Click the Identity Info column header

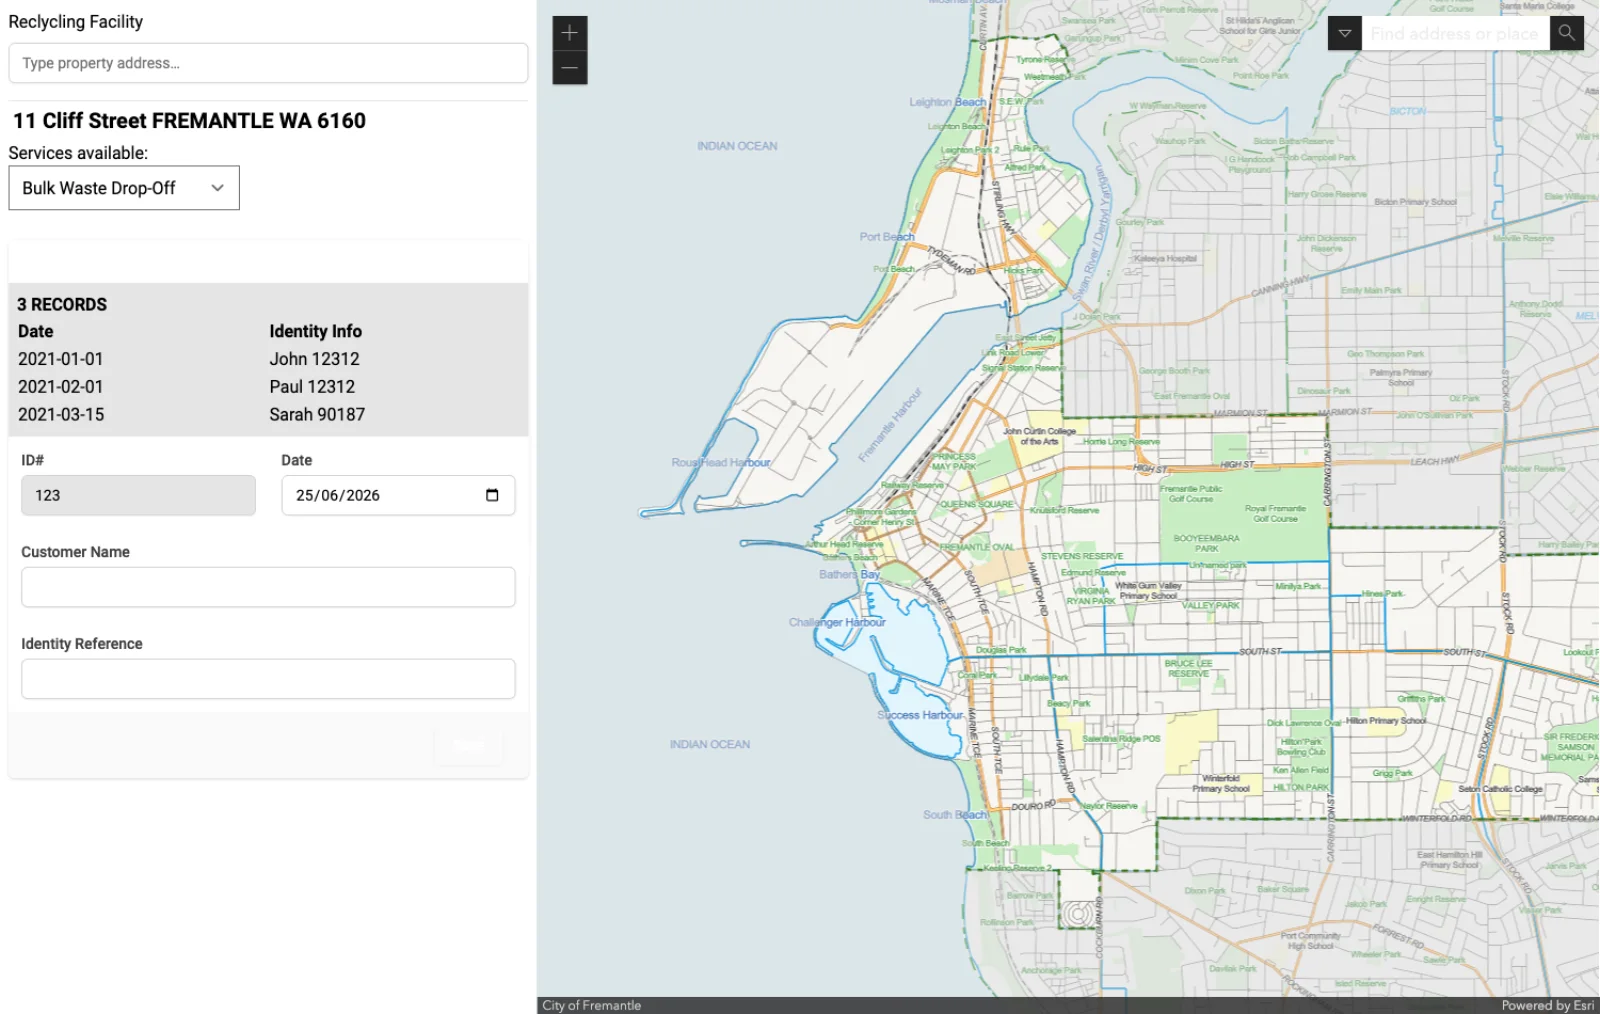pos(315,332)
